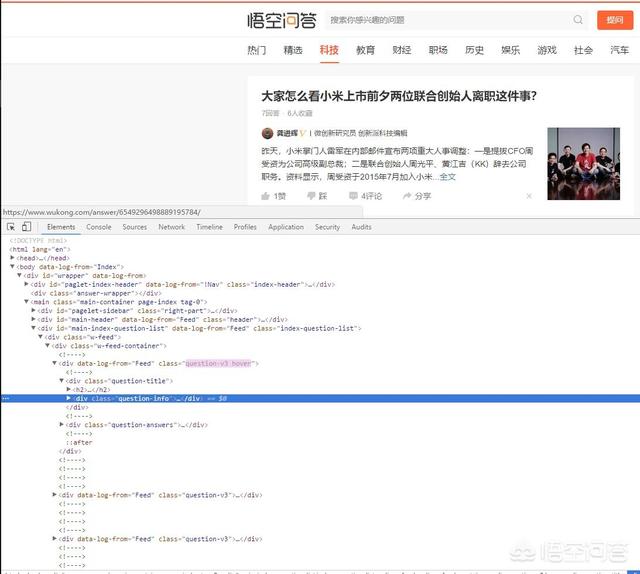Open the 全文 full text link

coord(448,176)
